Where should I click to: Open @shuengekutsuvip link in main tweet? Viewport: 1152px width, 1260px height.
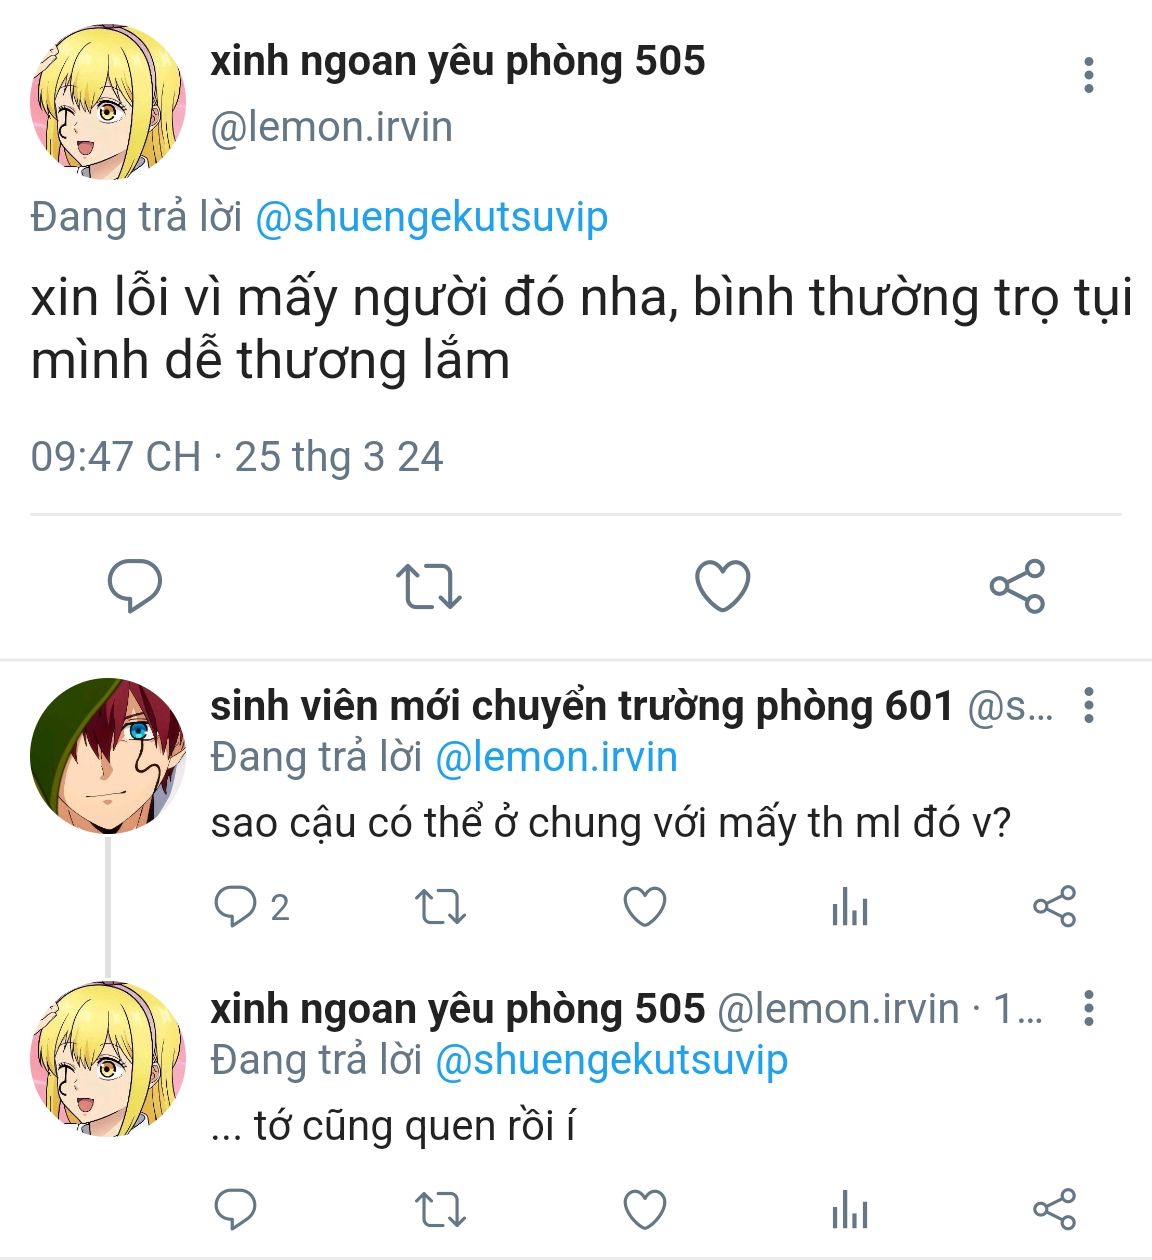click(431, 218)
